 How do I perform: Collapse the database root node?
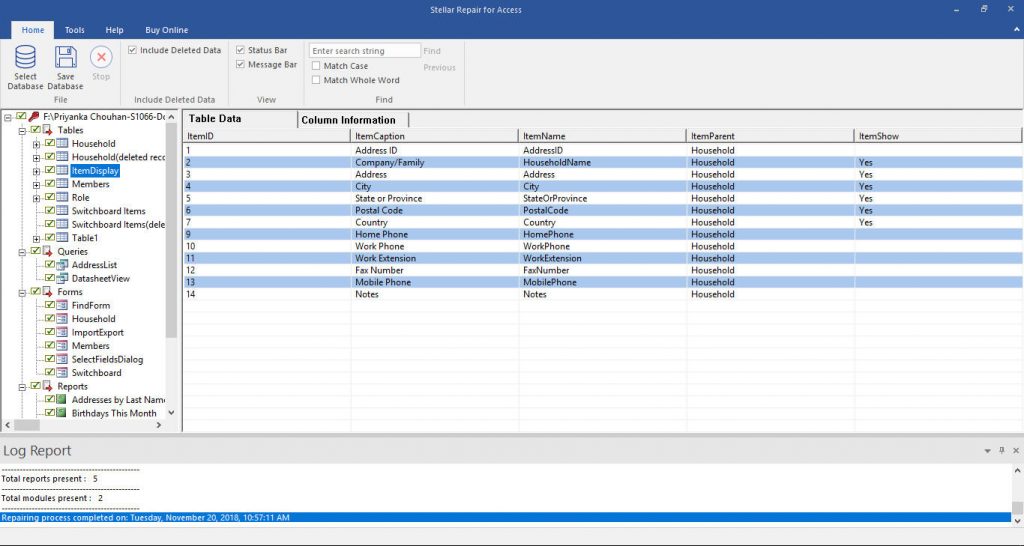[8, 118]
